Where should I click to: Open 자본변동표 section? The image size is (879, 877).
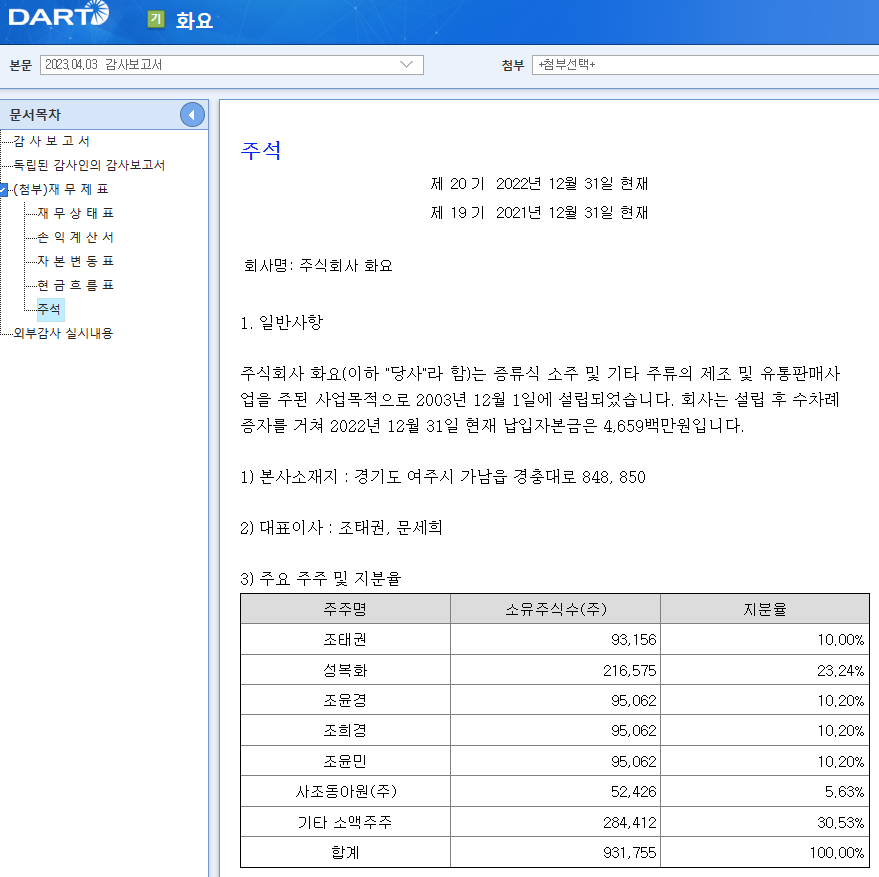coord(76,261)
